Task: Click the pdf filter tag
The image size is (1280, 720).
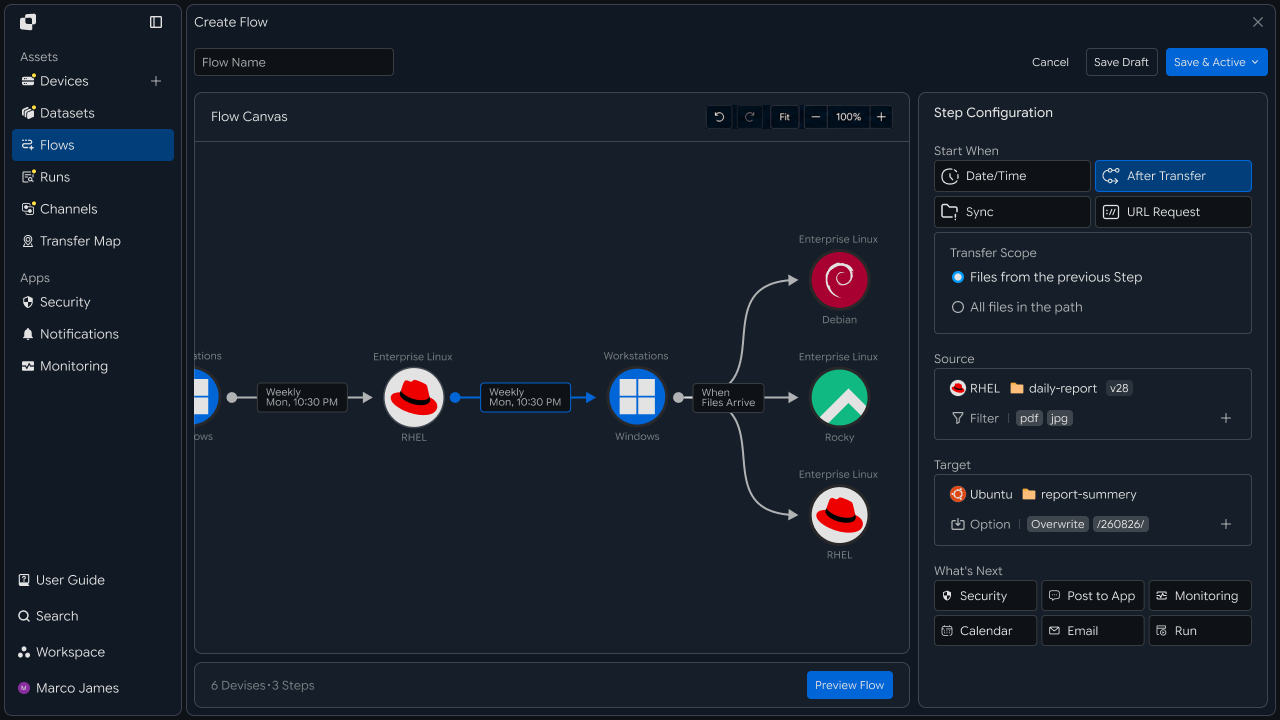Action: (x=1029, y=418)
